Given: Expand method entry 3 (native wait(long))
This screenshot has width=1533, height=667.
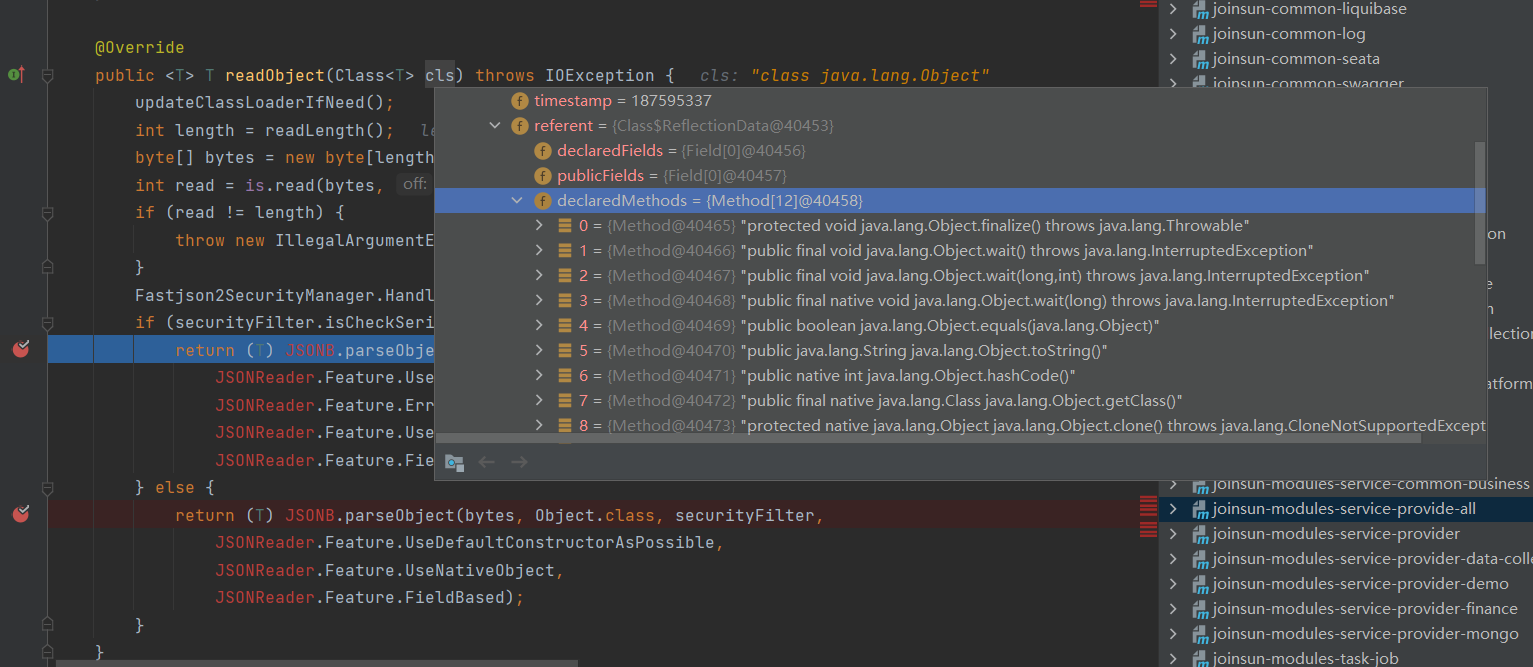Looking at the screenshot, I should 540,301.
